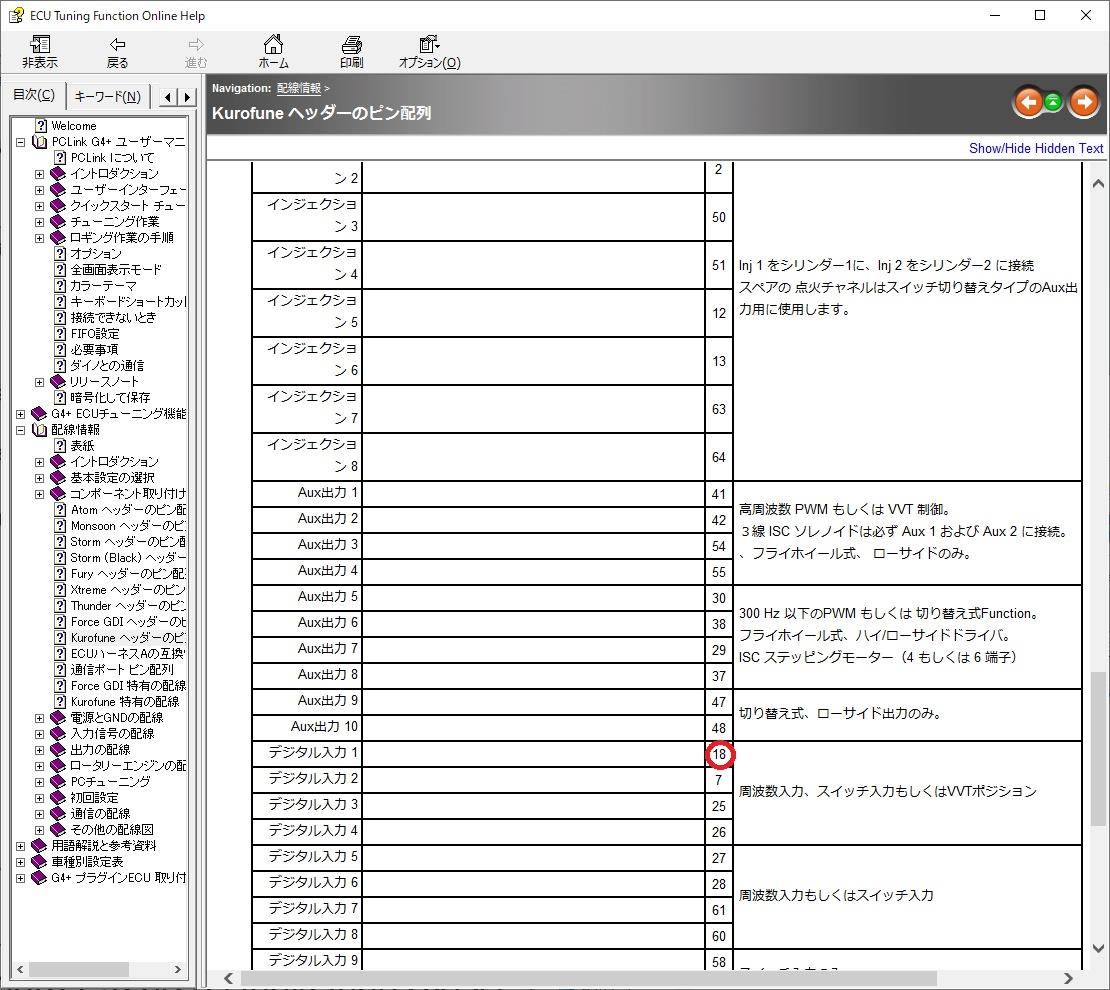Viewport: 1110px width, 990px height.
Task: Click the 配線情報 breadcrumb link
Action: click(299, 88)
